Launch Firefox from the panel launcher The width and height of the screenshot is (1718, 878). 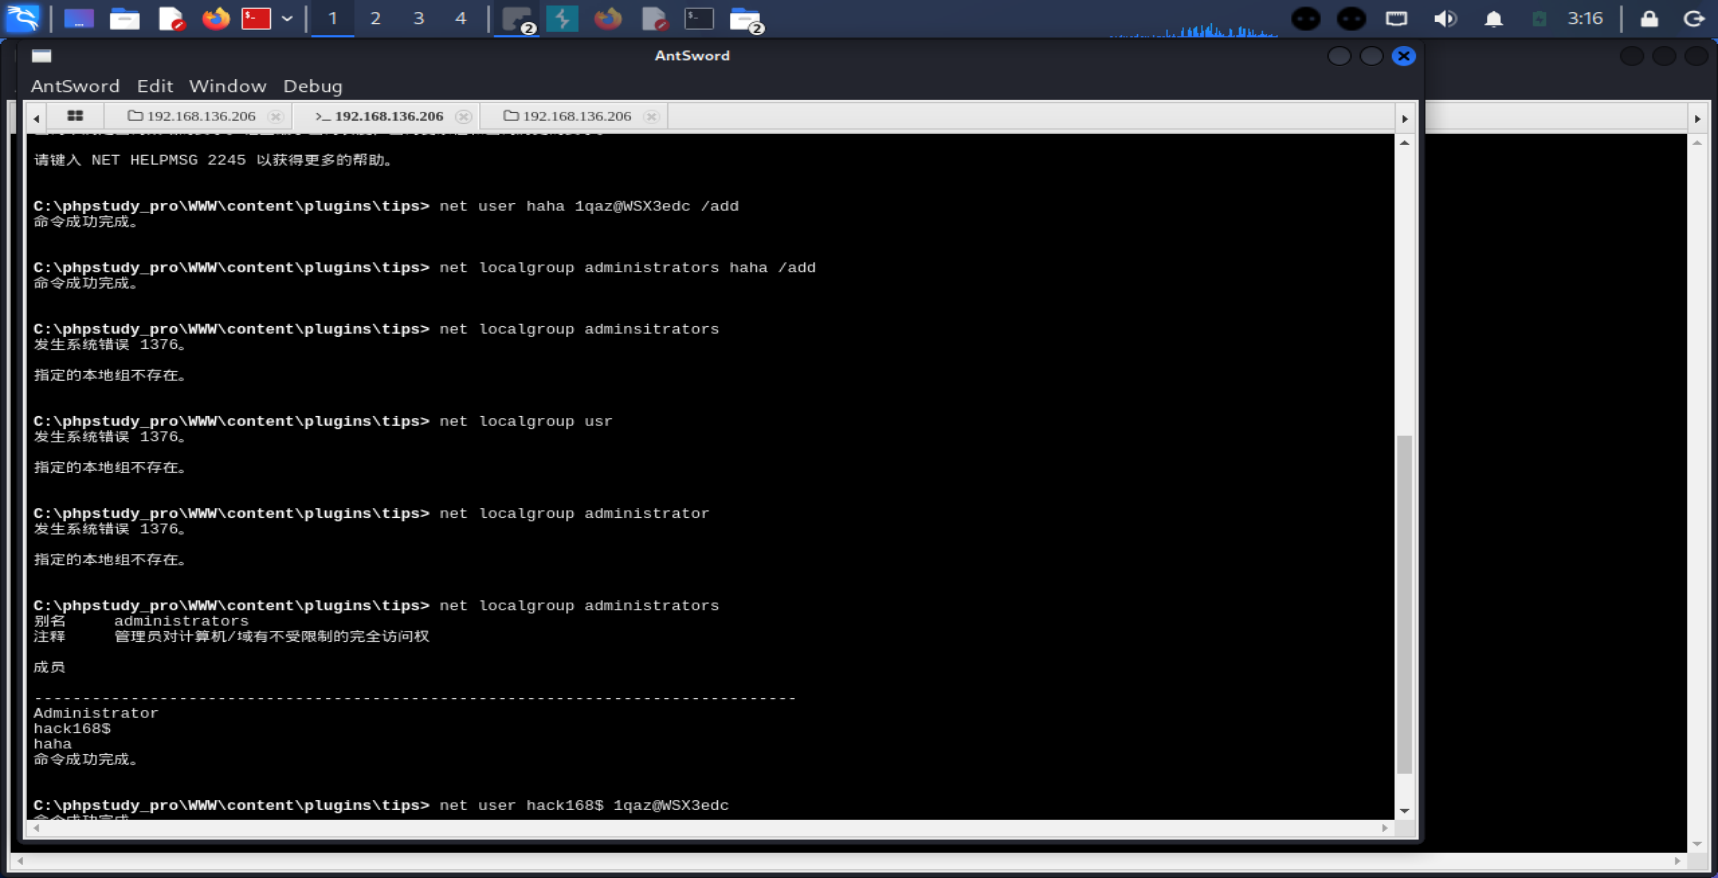[215, 18]
